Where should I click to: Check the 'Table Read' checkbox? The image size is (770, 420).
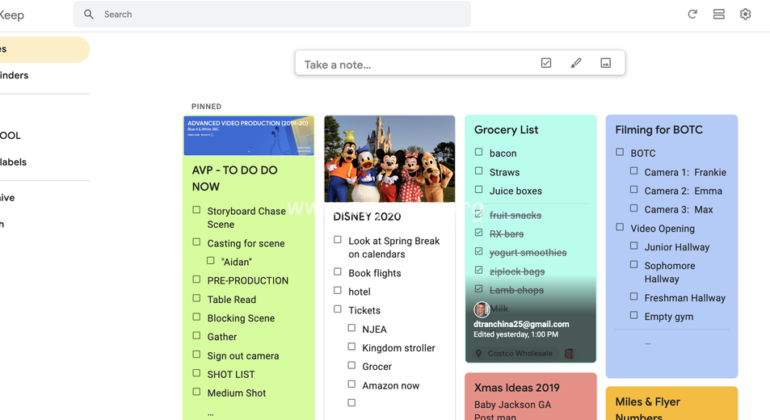196,298
